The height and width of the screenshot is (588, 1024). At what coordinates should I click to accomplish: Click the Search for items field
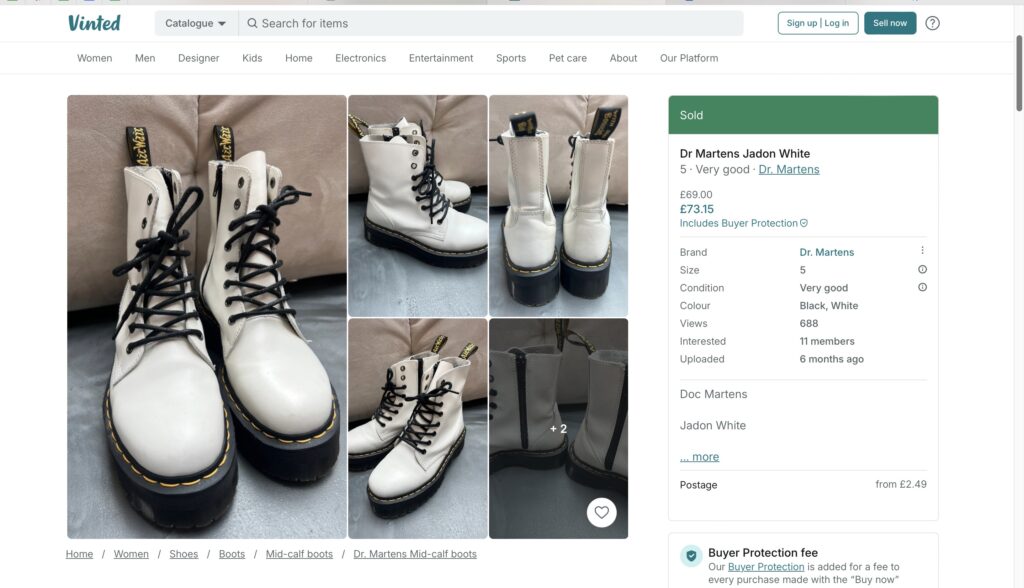click(x=490, y=24)
